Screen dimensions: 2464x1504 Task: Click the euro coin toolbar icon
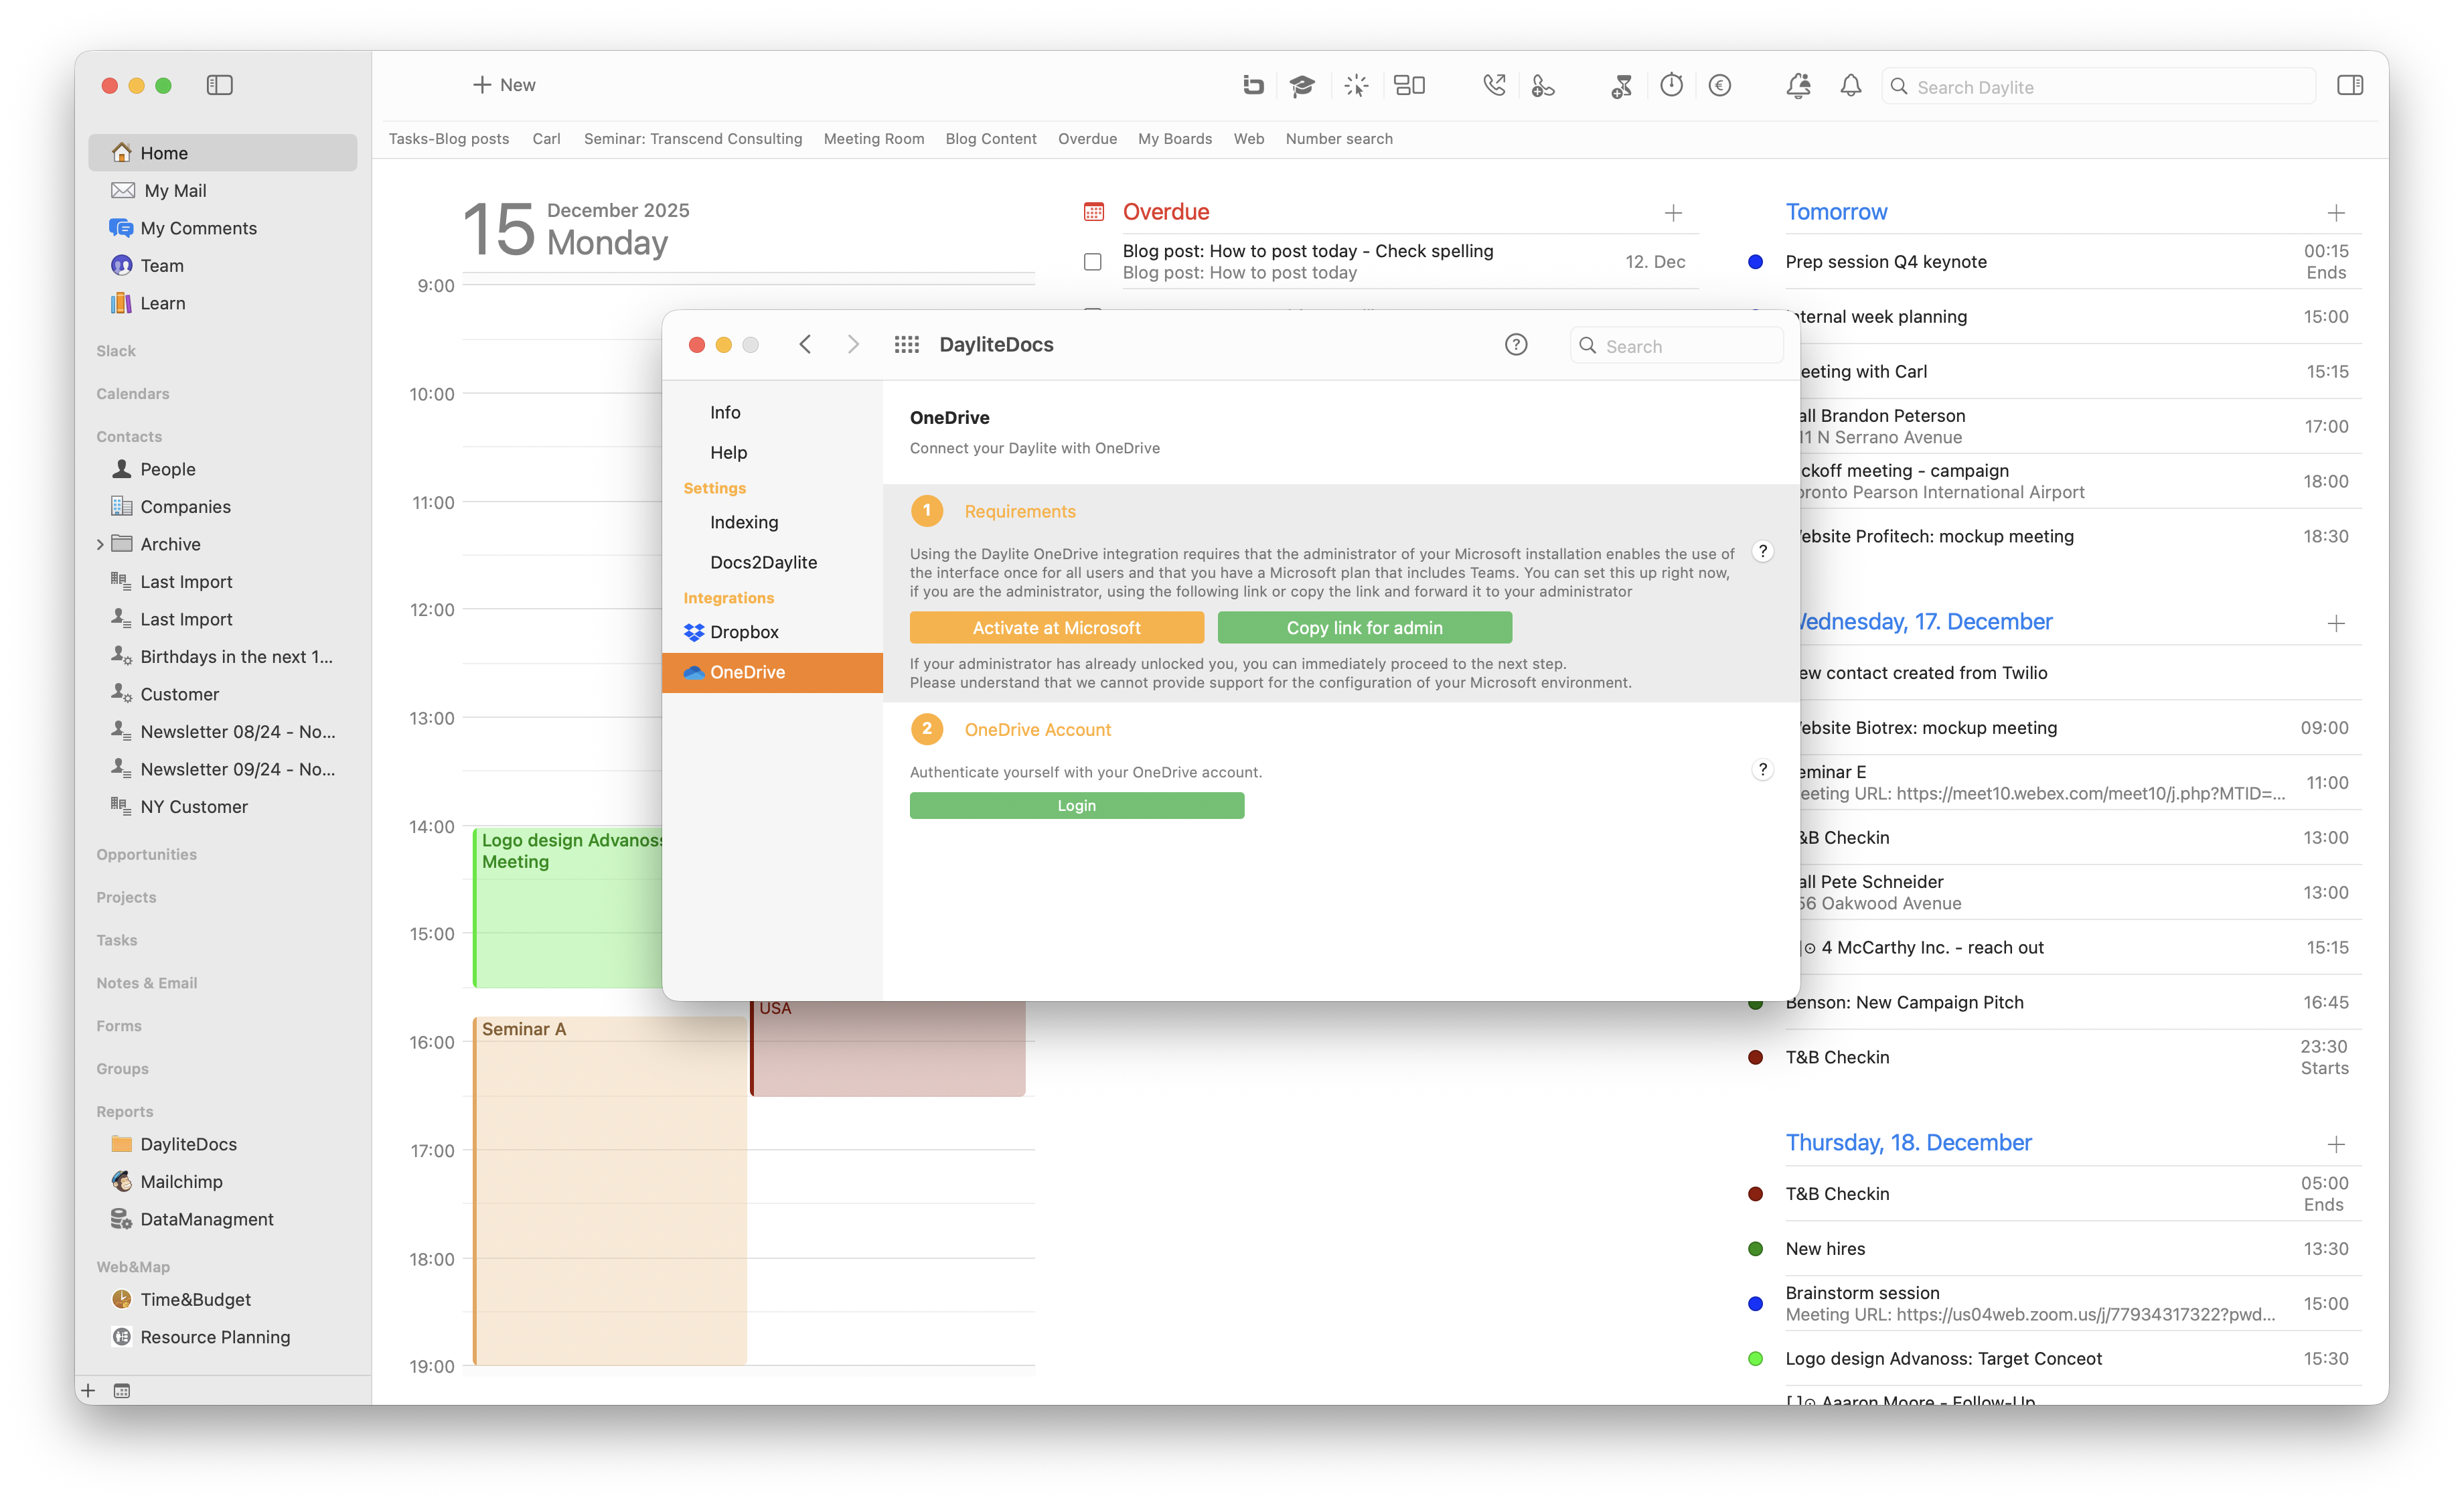pyautogui.click(x=1720, y=86)
